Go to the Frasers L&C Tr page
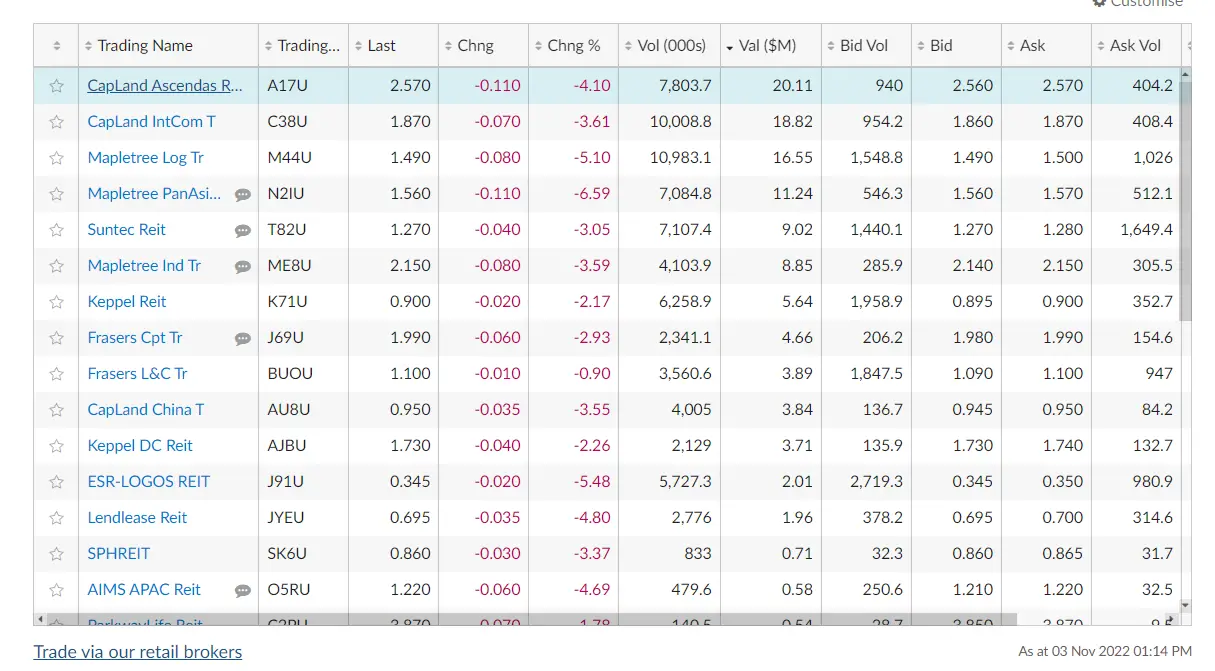Viewport: 1215px width, 671px height. [x=138, y=374]
